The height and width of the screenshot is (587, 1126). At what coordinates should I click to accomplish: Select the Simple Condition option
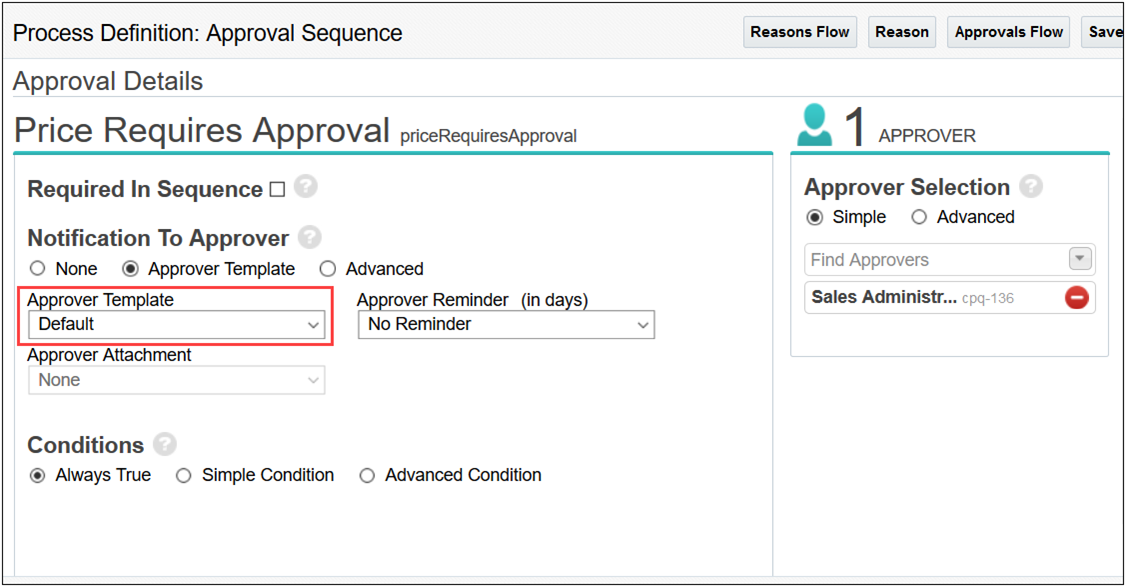(184, 475)
